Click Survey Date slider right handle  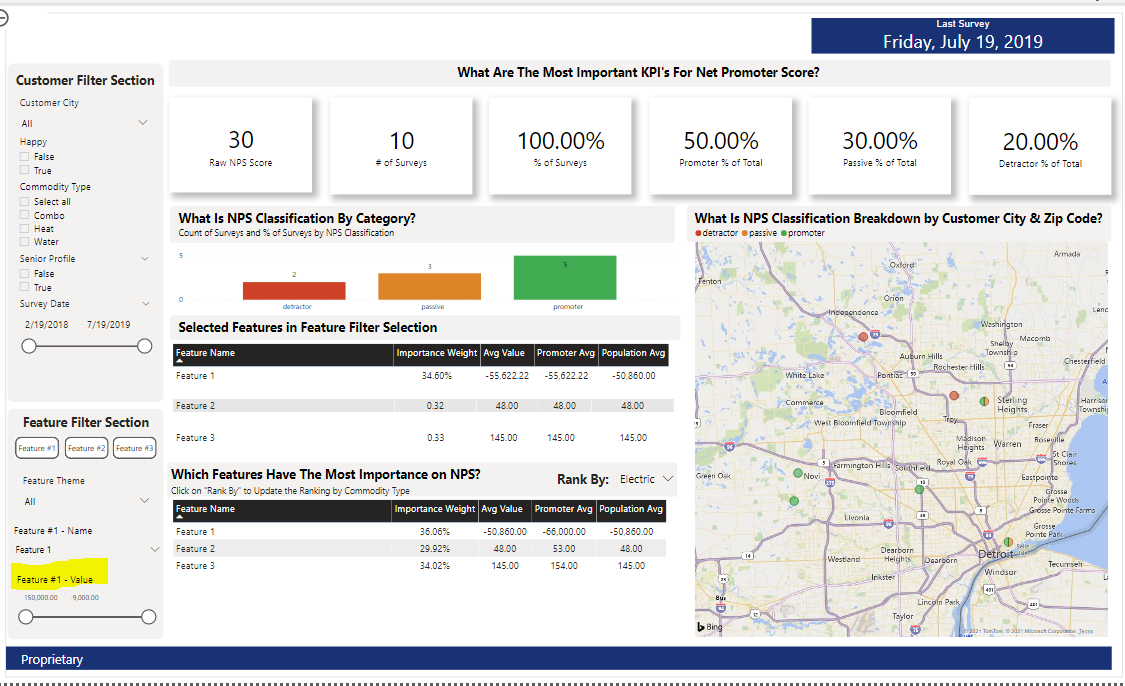144,347
